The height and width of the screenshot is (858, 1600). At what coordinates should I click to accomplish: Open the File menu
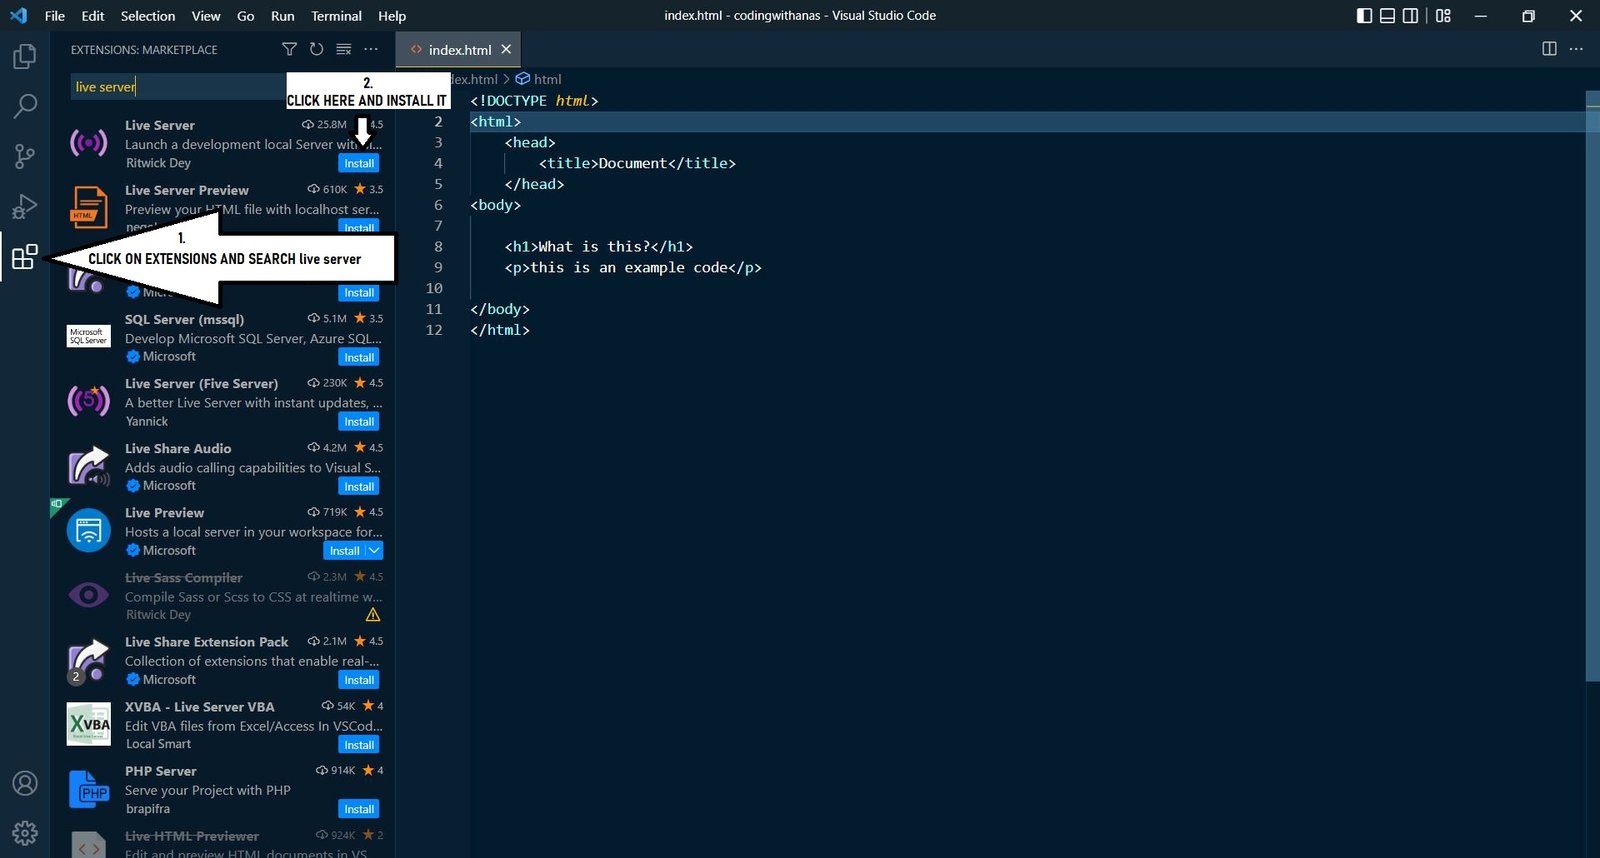pos(55,16)
